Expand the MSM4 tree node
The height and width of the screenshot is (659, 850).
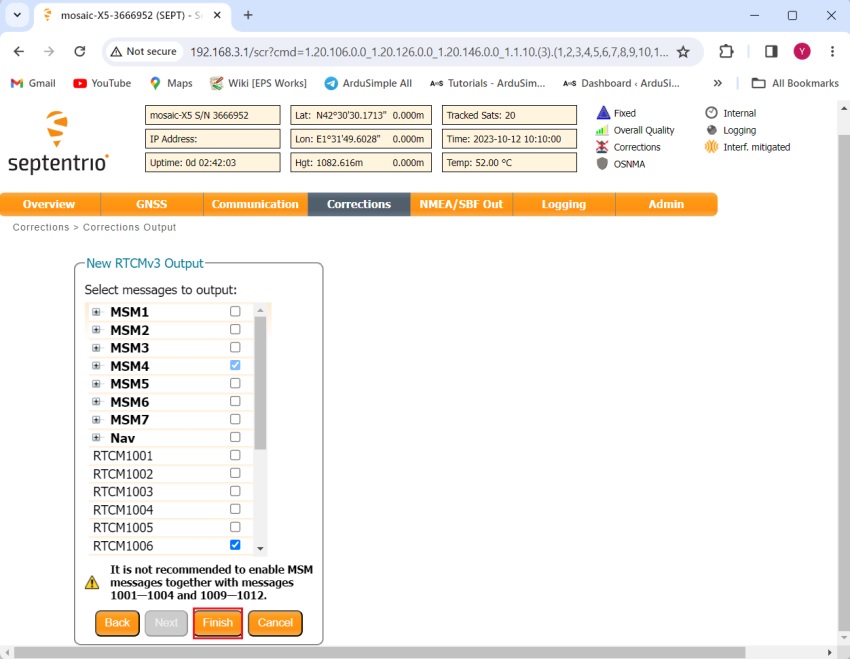tap(97, 366)
